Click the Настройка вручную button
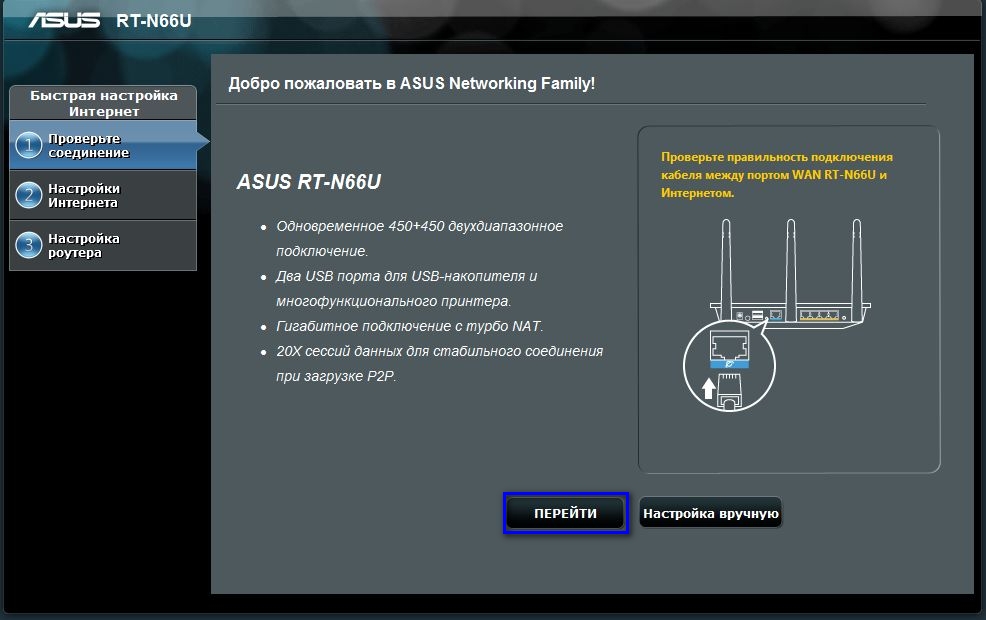Viewport: 986px width, 620px height. click(x=711, y=513)
